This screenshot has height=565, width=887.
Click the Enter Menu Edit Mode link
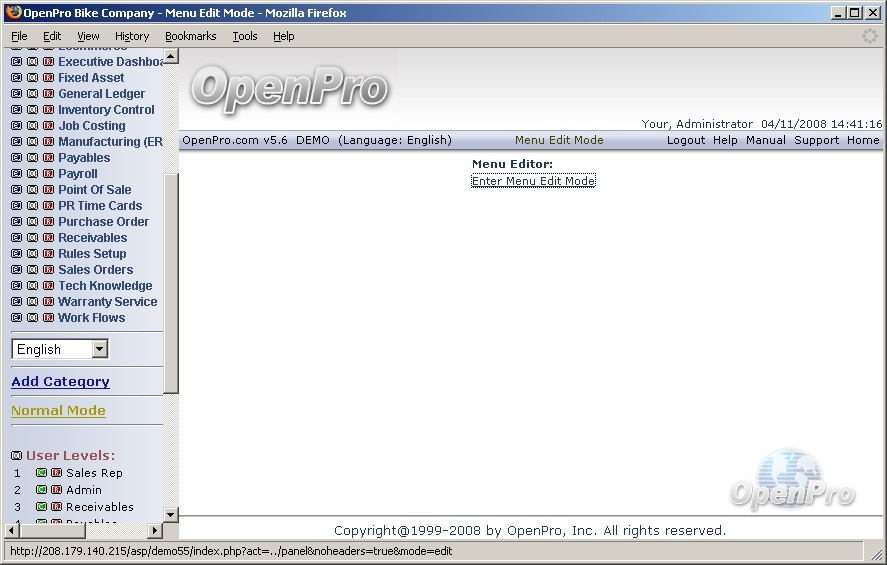(533, 181)
